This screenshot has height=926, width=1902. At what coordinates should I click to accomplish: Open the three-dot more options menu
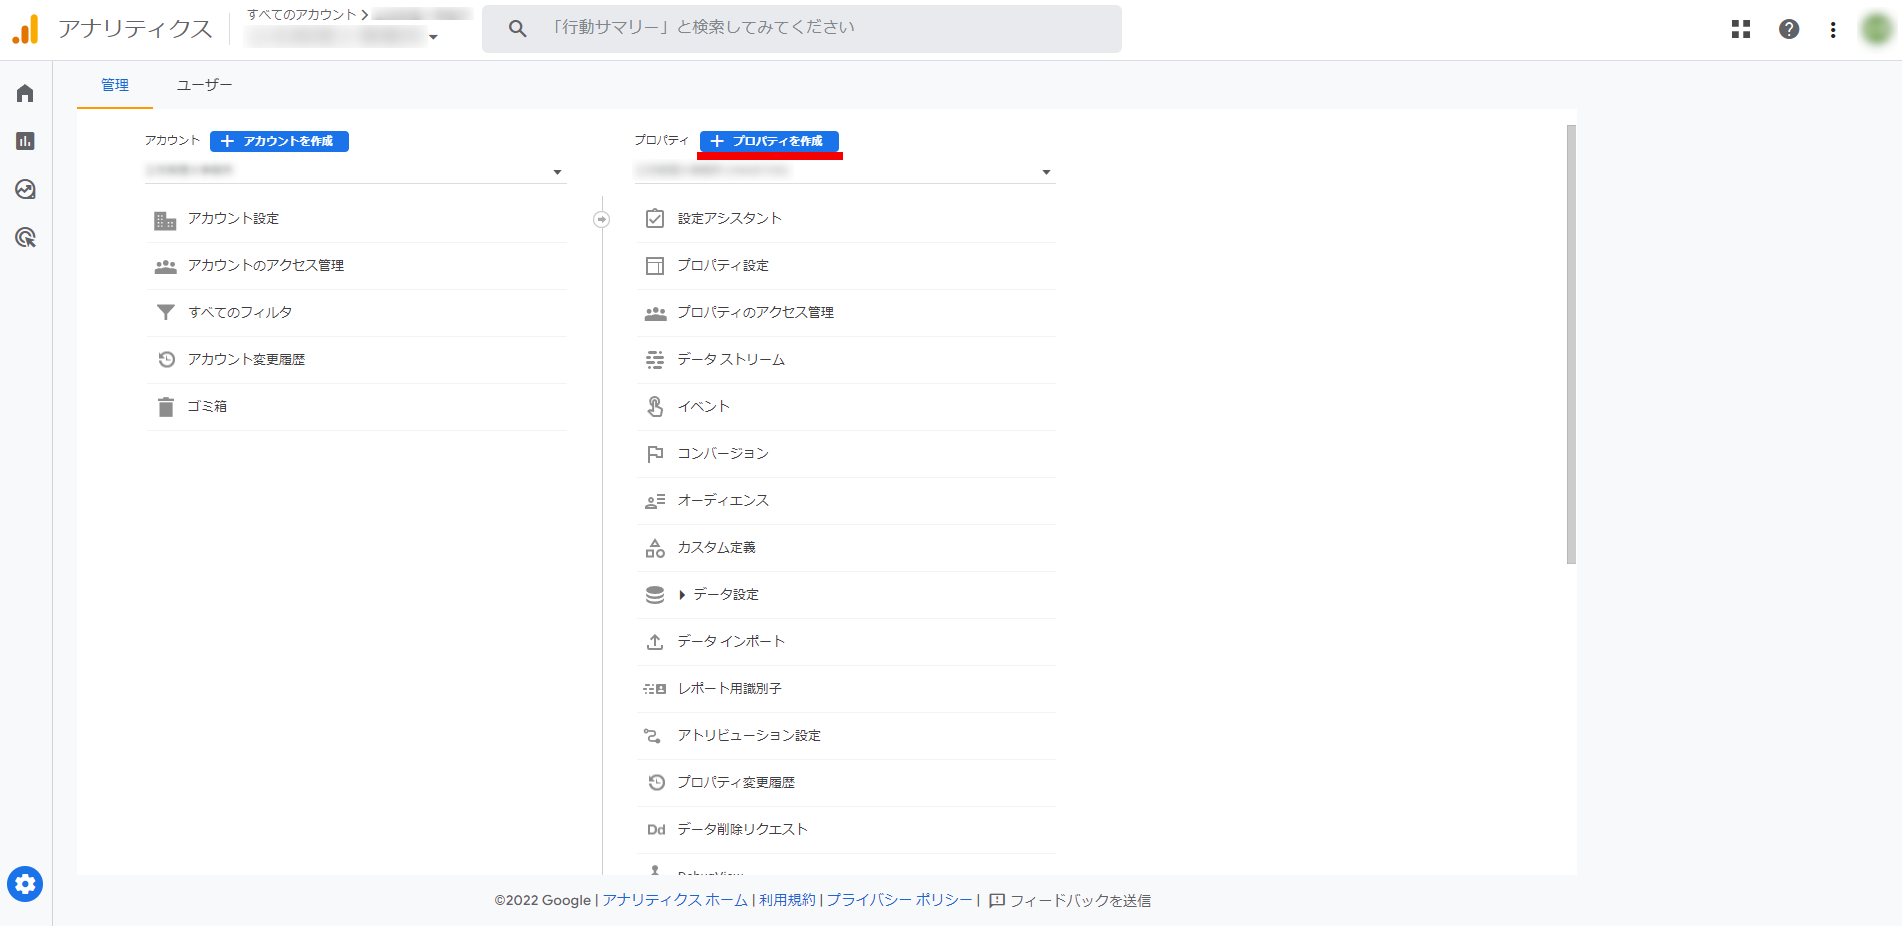1833,30
